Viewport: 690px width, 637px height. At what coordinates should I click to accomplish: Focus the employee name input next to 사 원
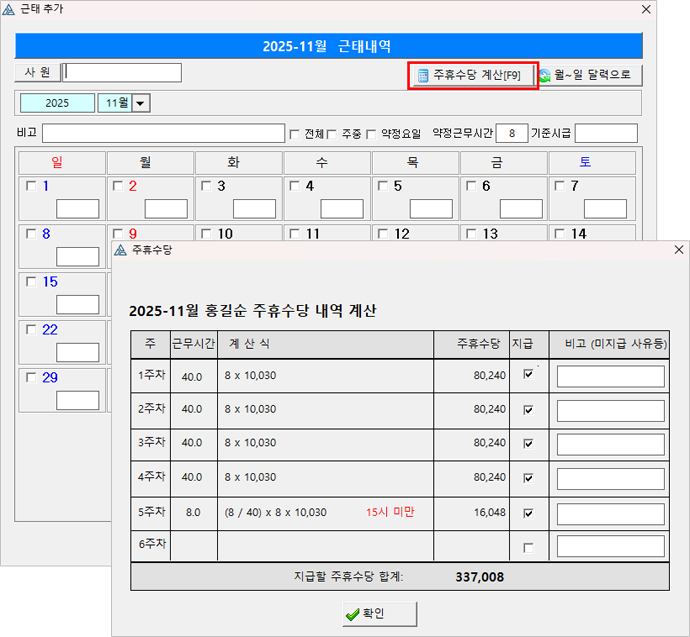coord(122,73)
